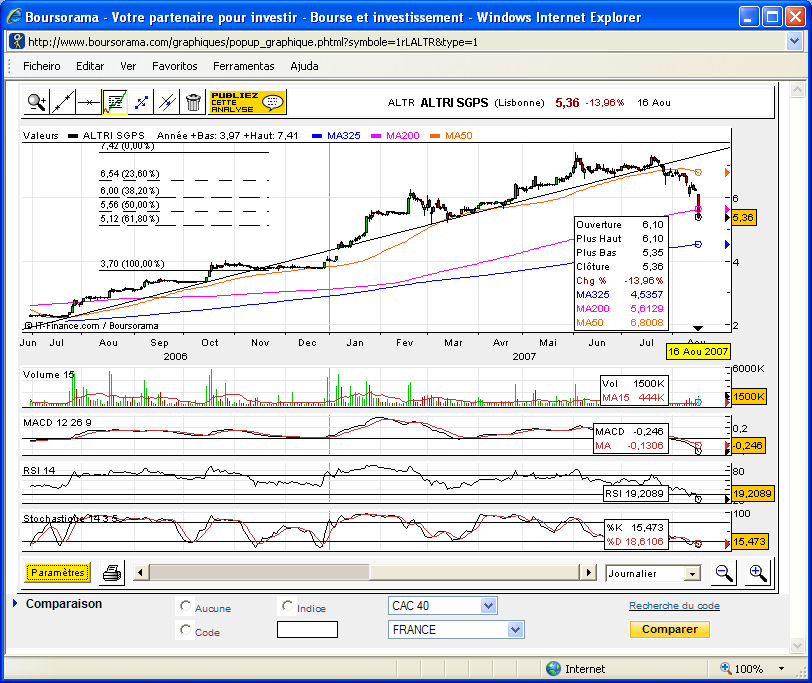Image resolution: width=812 pixels, height=683 pixels.
Task: Select the Code comparison radio button
Action: 185,630
